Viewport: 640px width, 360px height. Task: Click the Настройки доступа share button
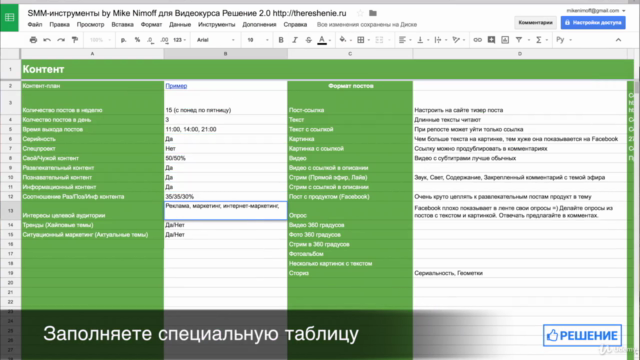point(593,22)
